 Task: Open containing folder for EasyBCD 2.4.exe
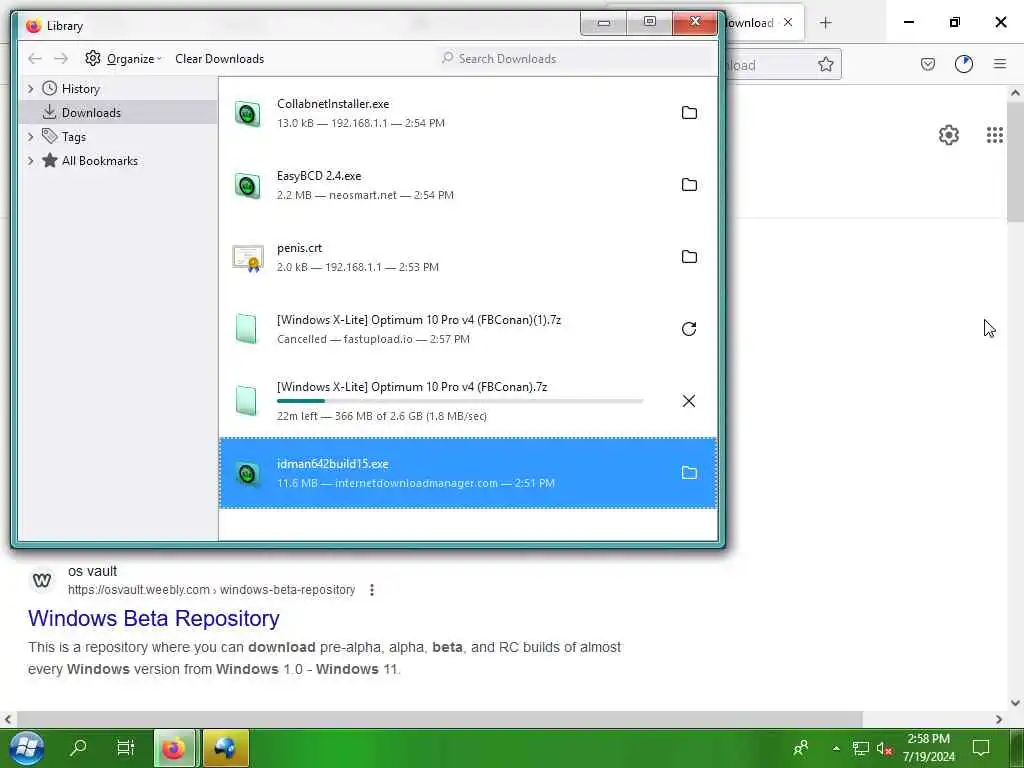pyautogui.click(x=689, y=185)
